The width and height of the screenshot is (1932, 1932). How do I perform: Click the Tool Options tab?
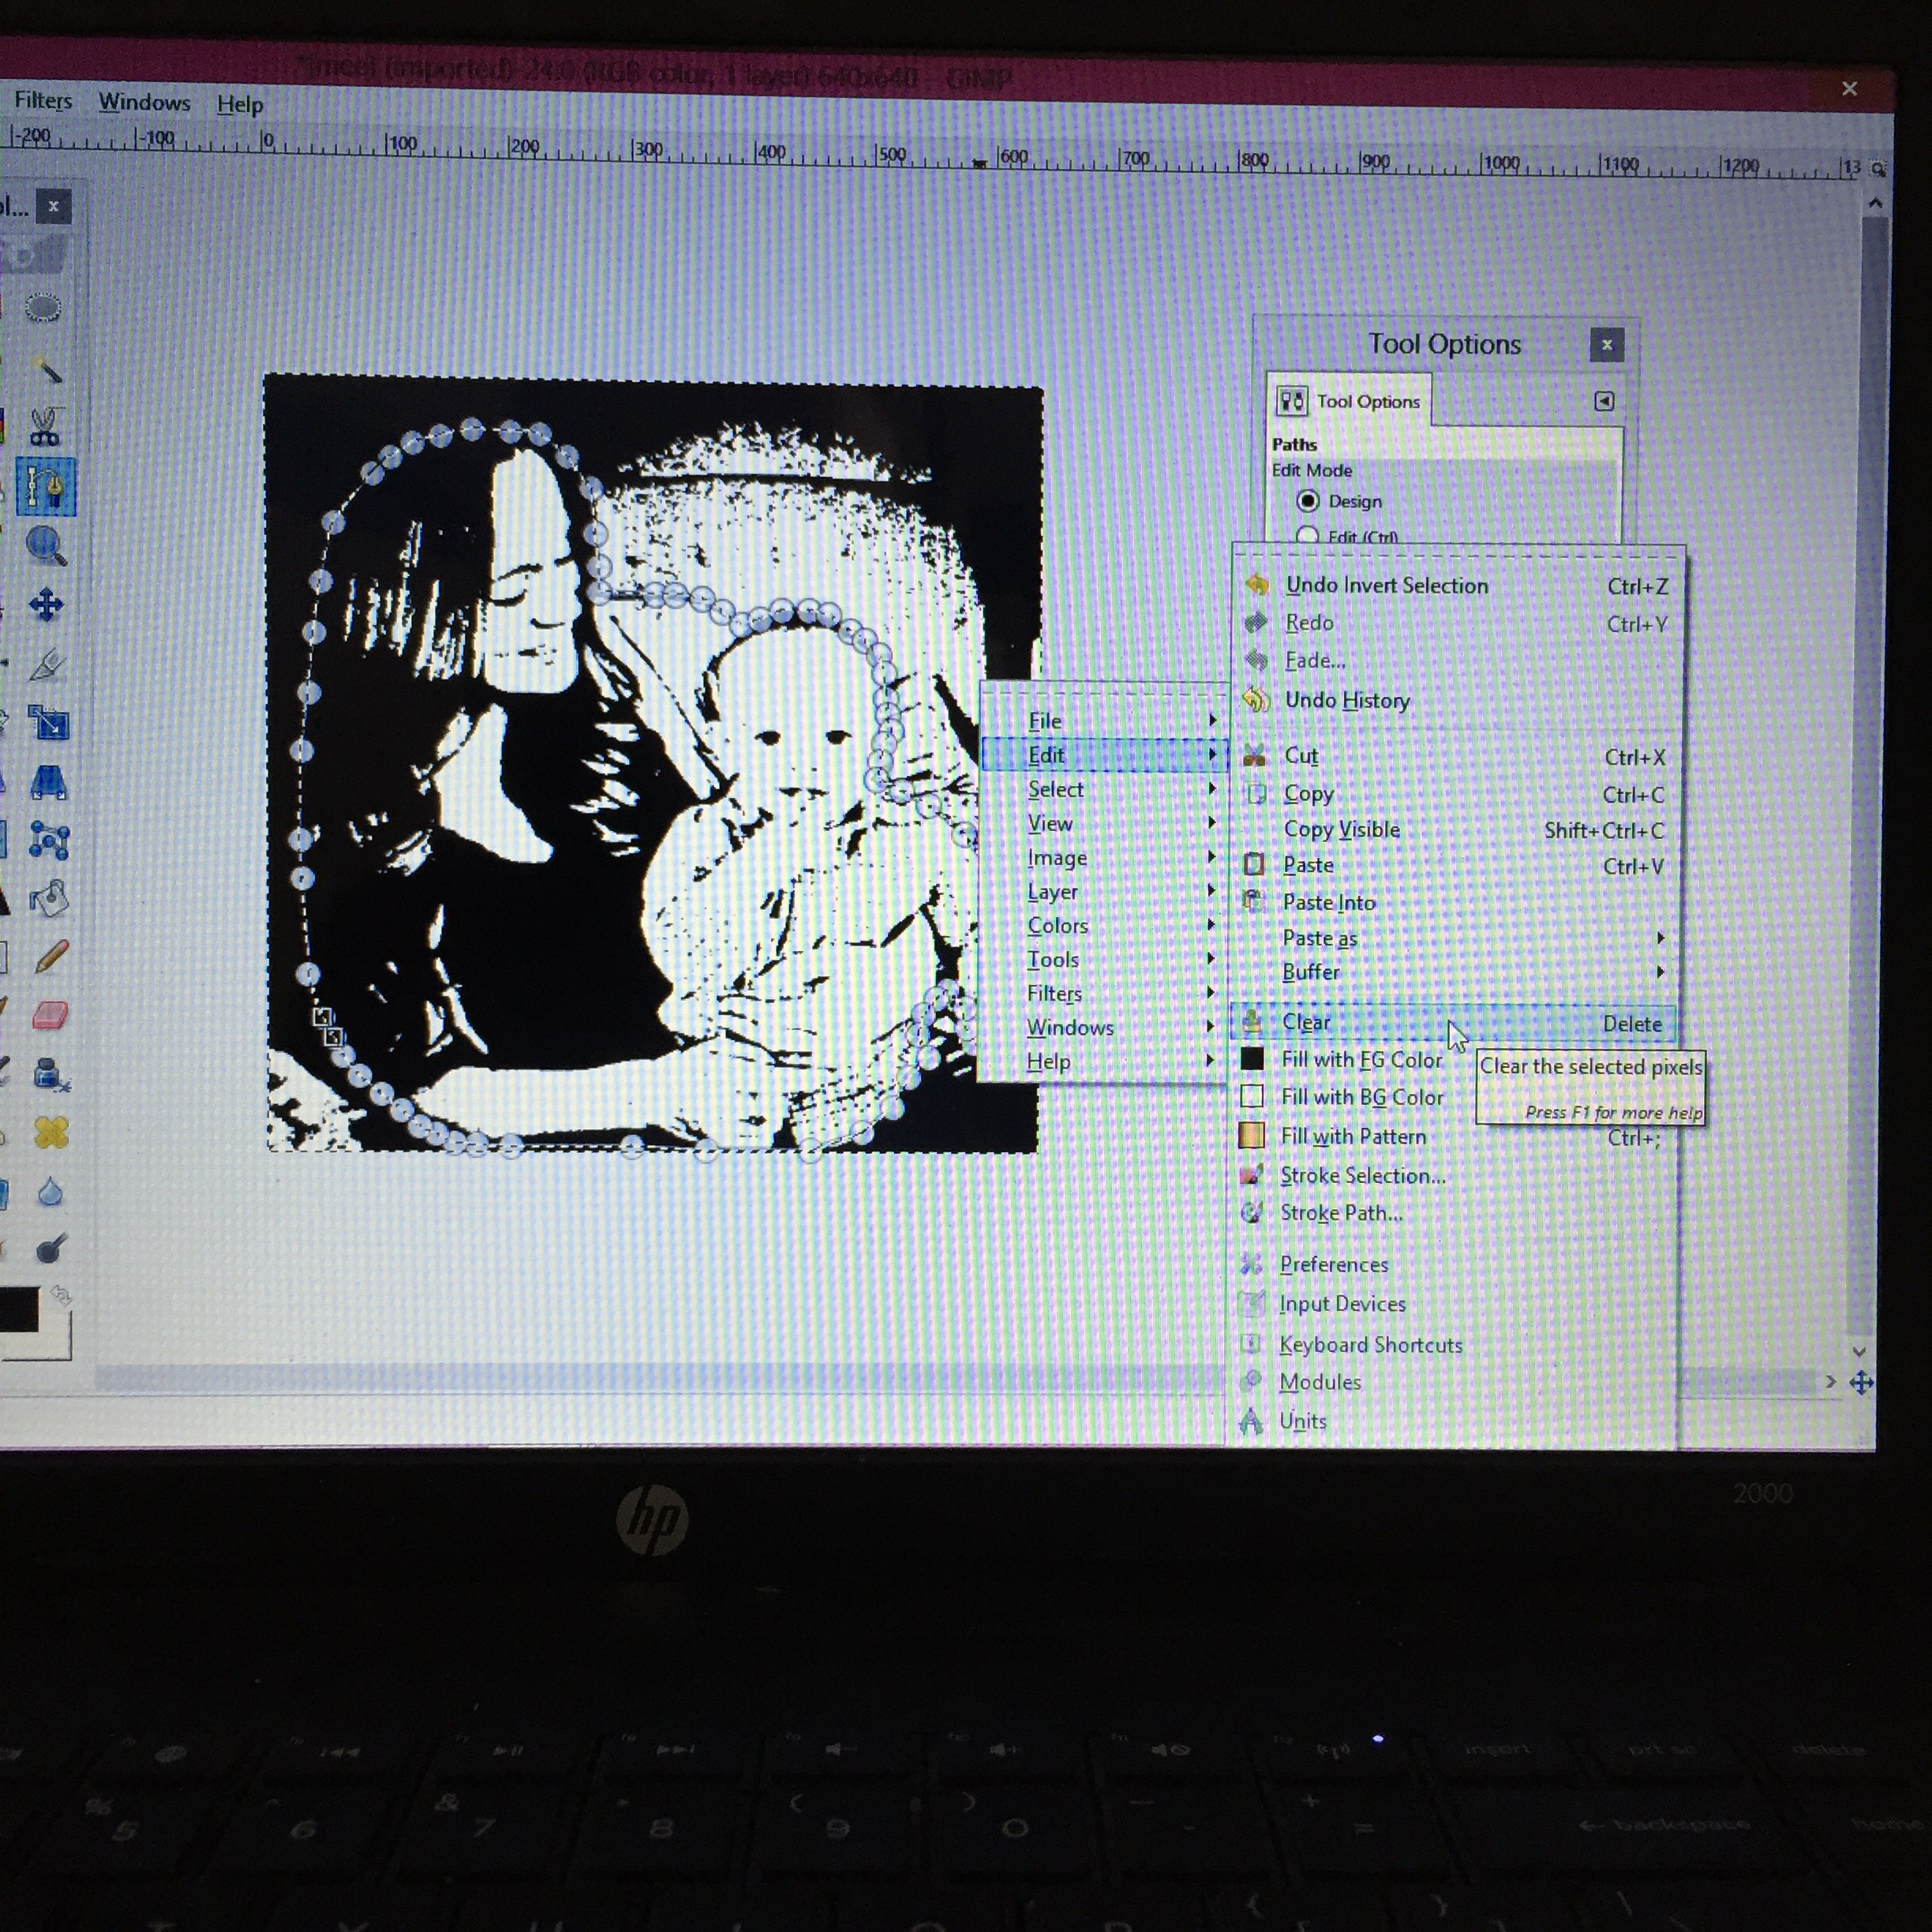(x=1349, y=401)
